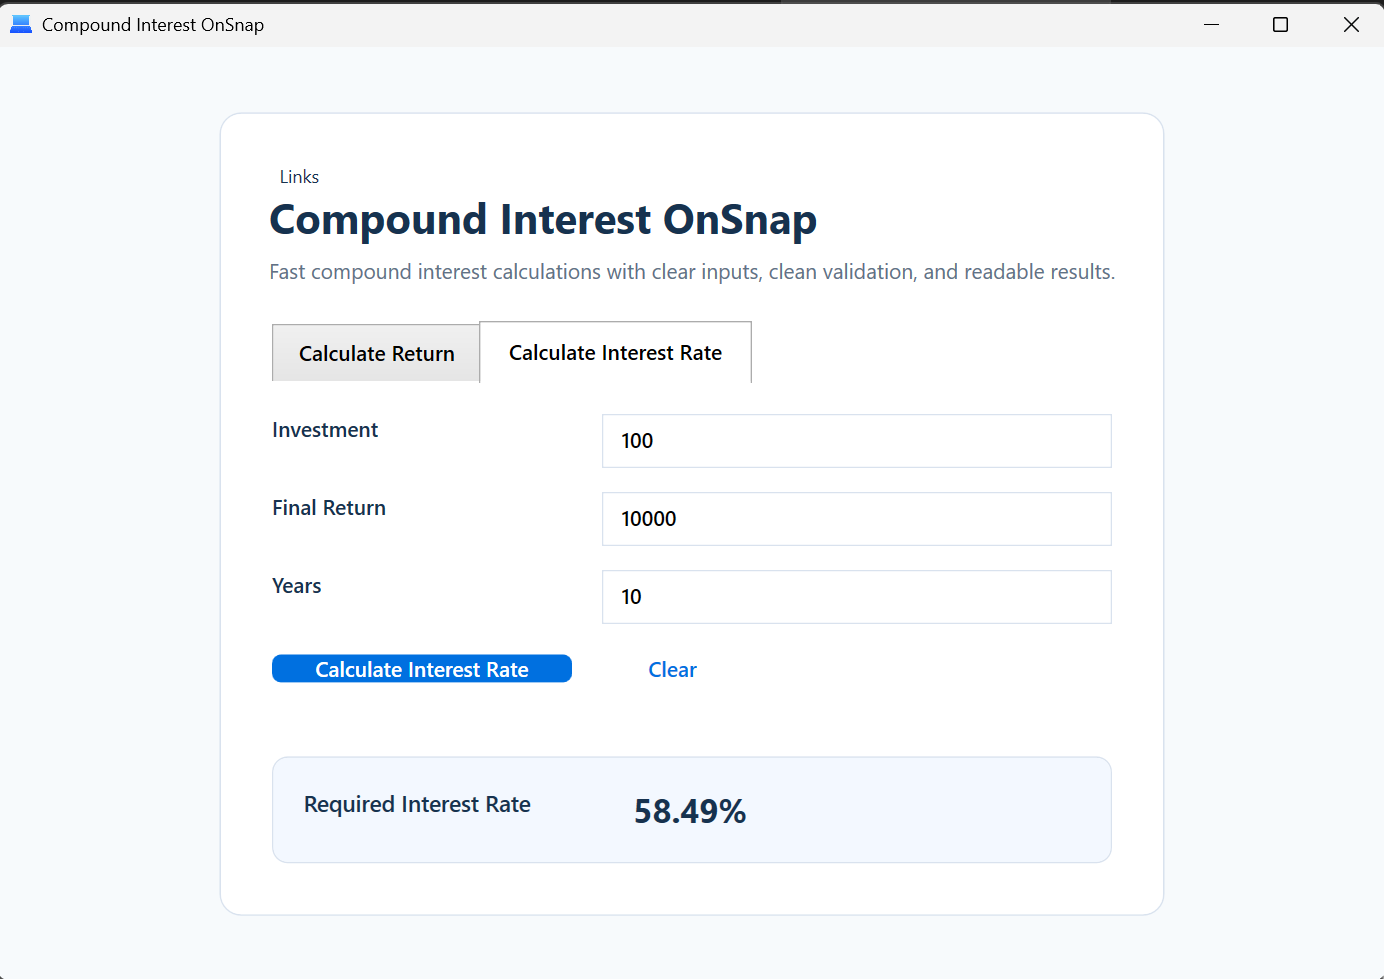Close the Compound Interest OnSnap window
1384x979 pixels.
click(x=1351, y=24)
